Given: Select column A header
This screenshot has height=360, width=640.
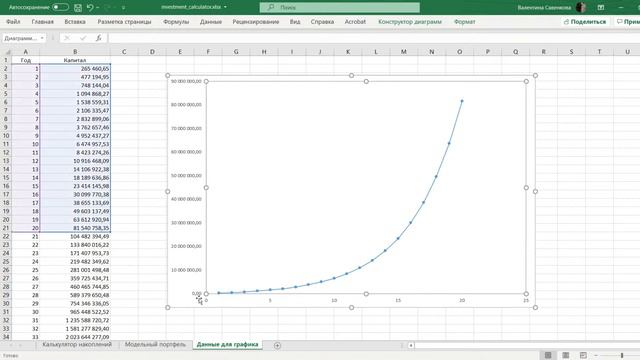Looking at the screenshot, I should [26, 52].
